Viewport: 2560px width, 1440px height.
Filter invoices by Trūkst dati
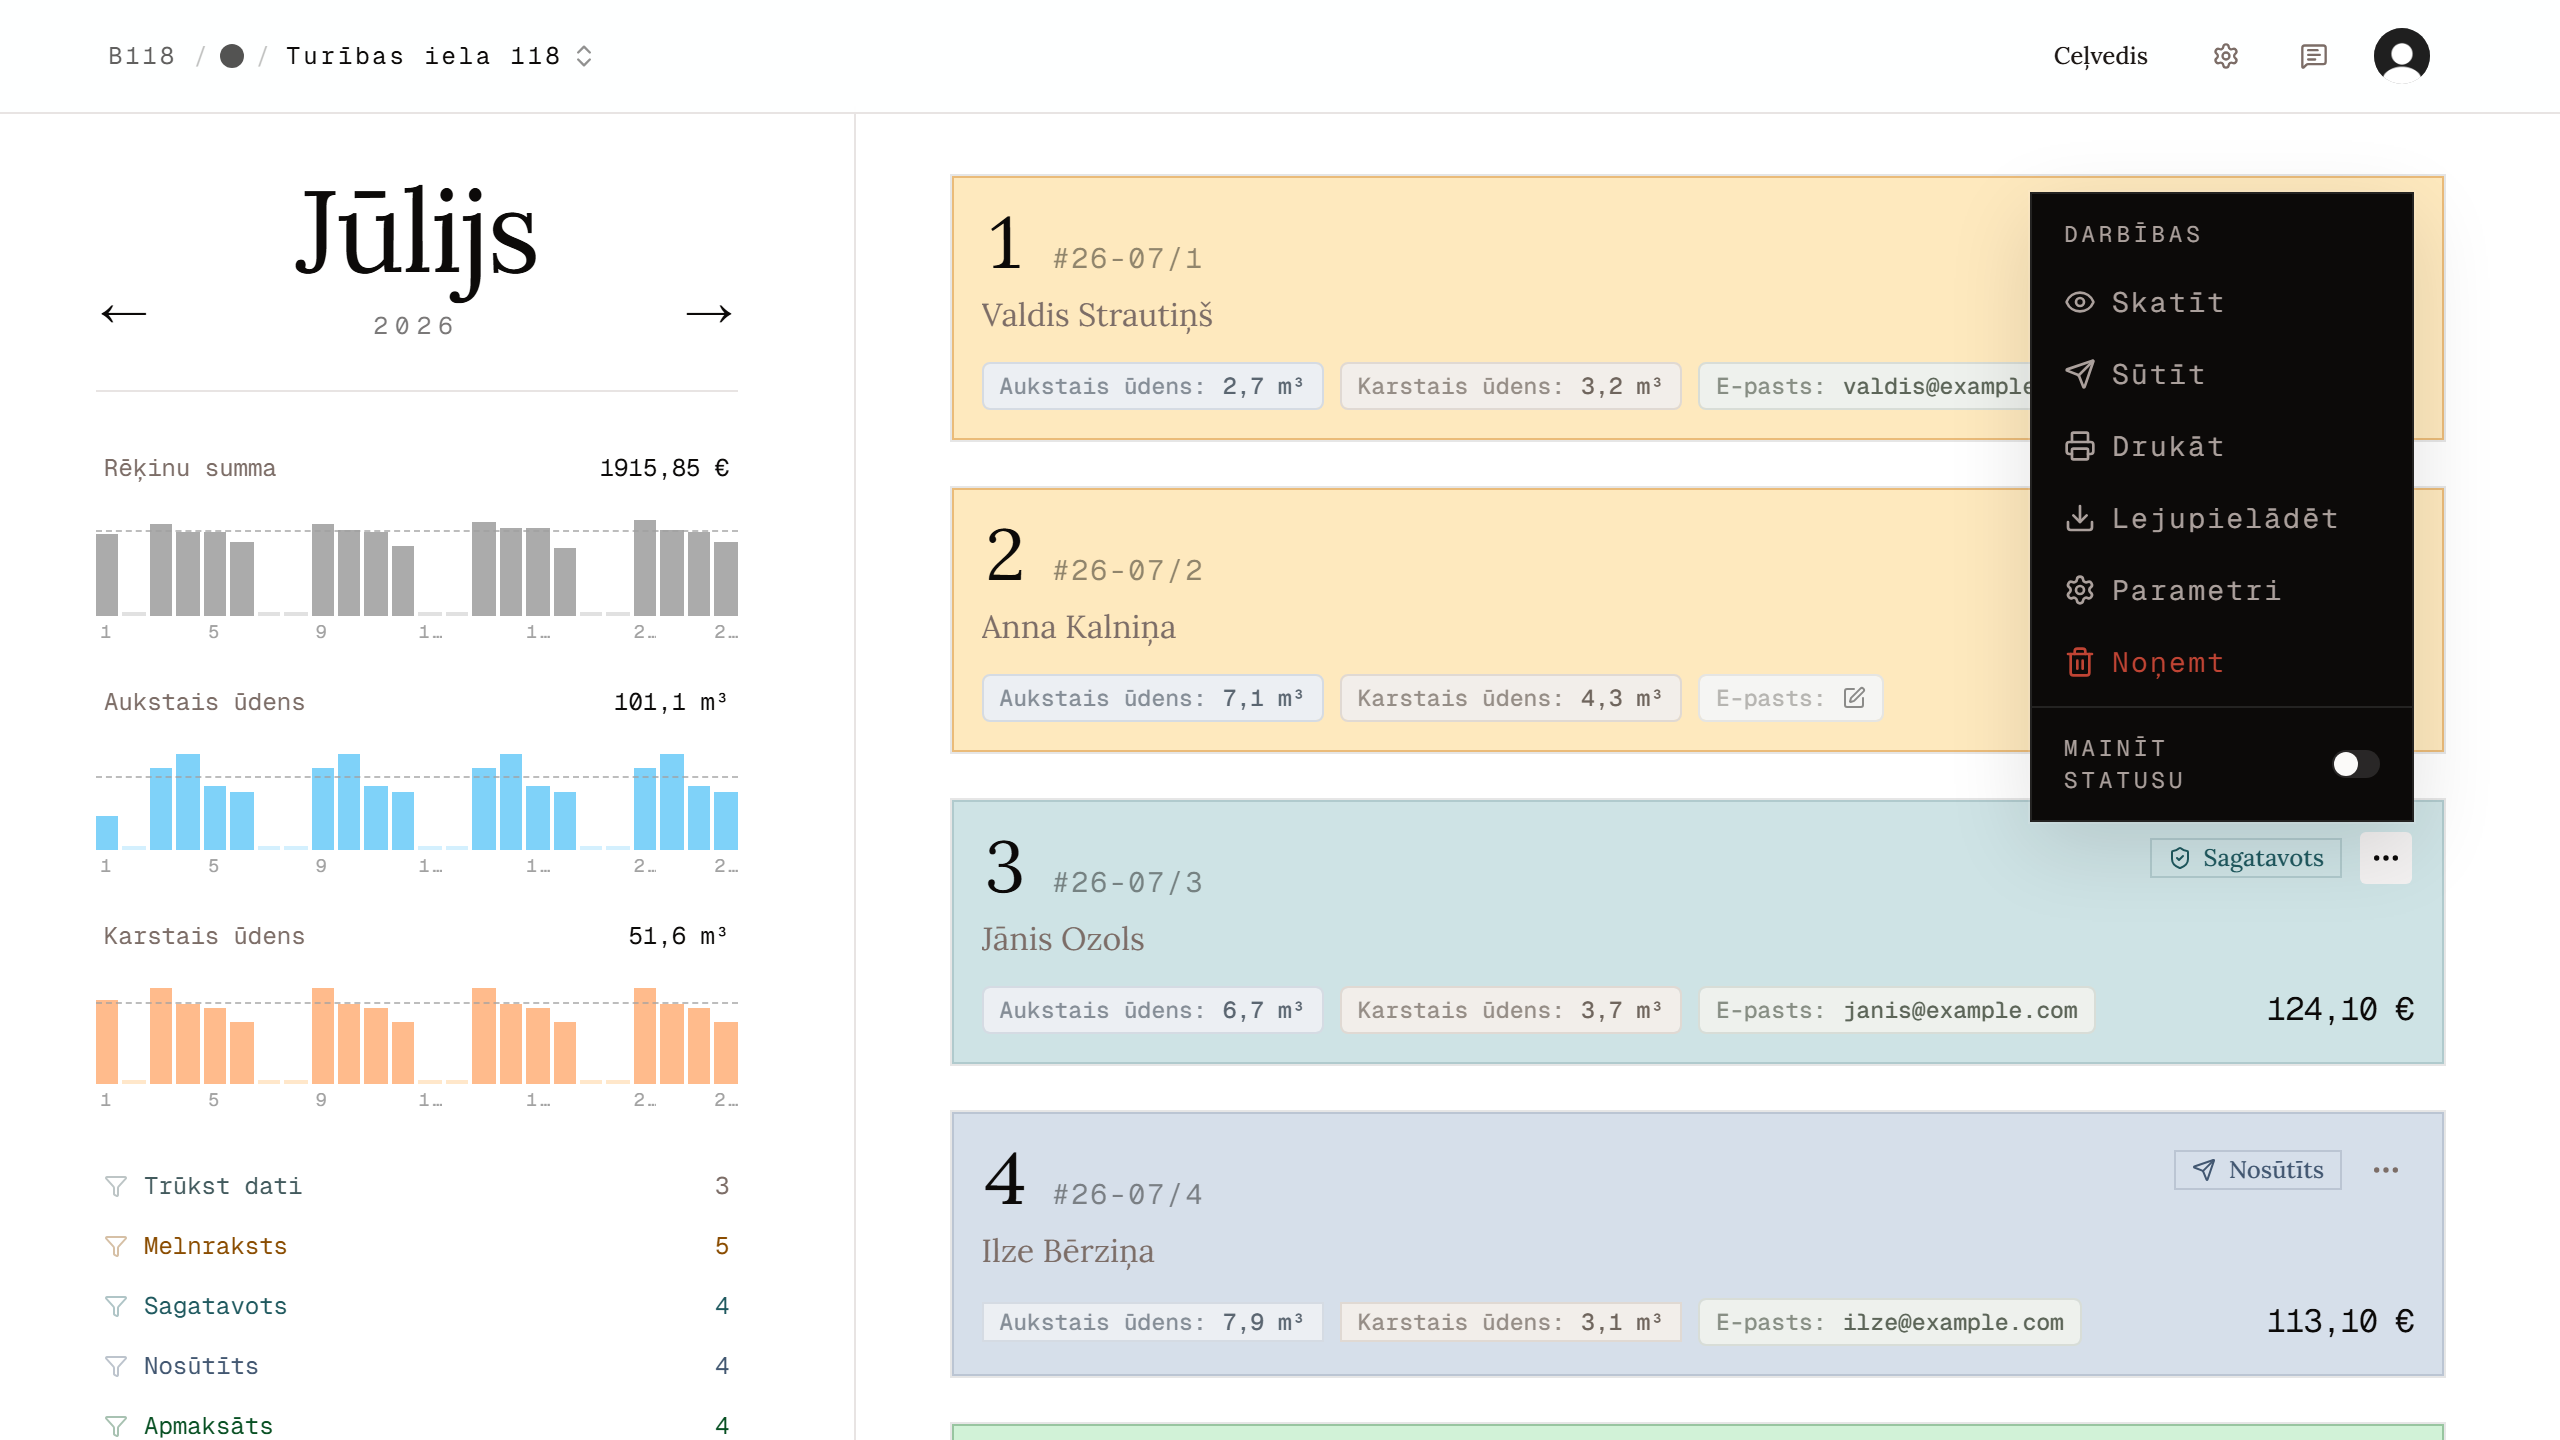point(417,1186)
